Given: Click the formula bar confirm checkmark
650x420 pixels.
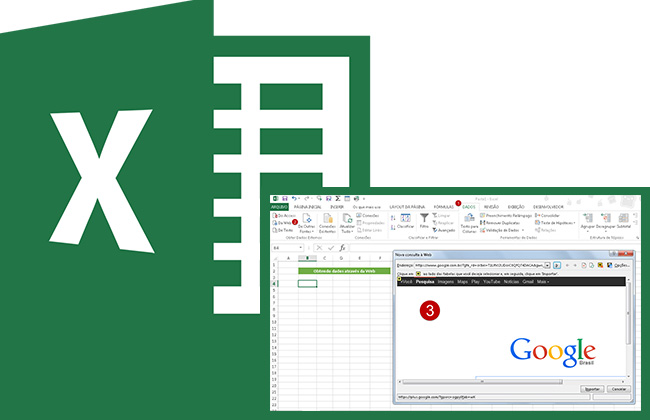Looking at the screenshot, I should click(331, 248).
